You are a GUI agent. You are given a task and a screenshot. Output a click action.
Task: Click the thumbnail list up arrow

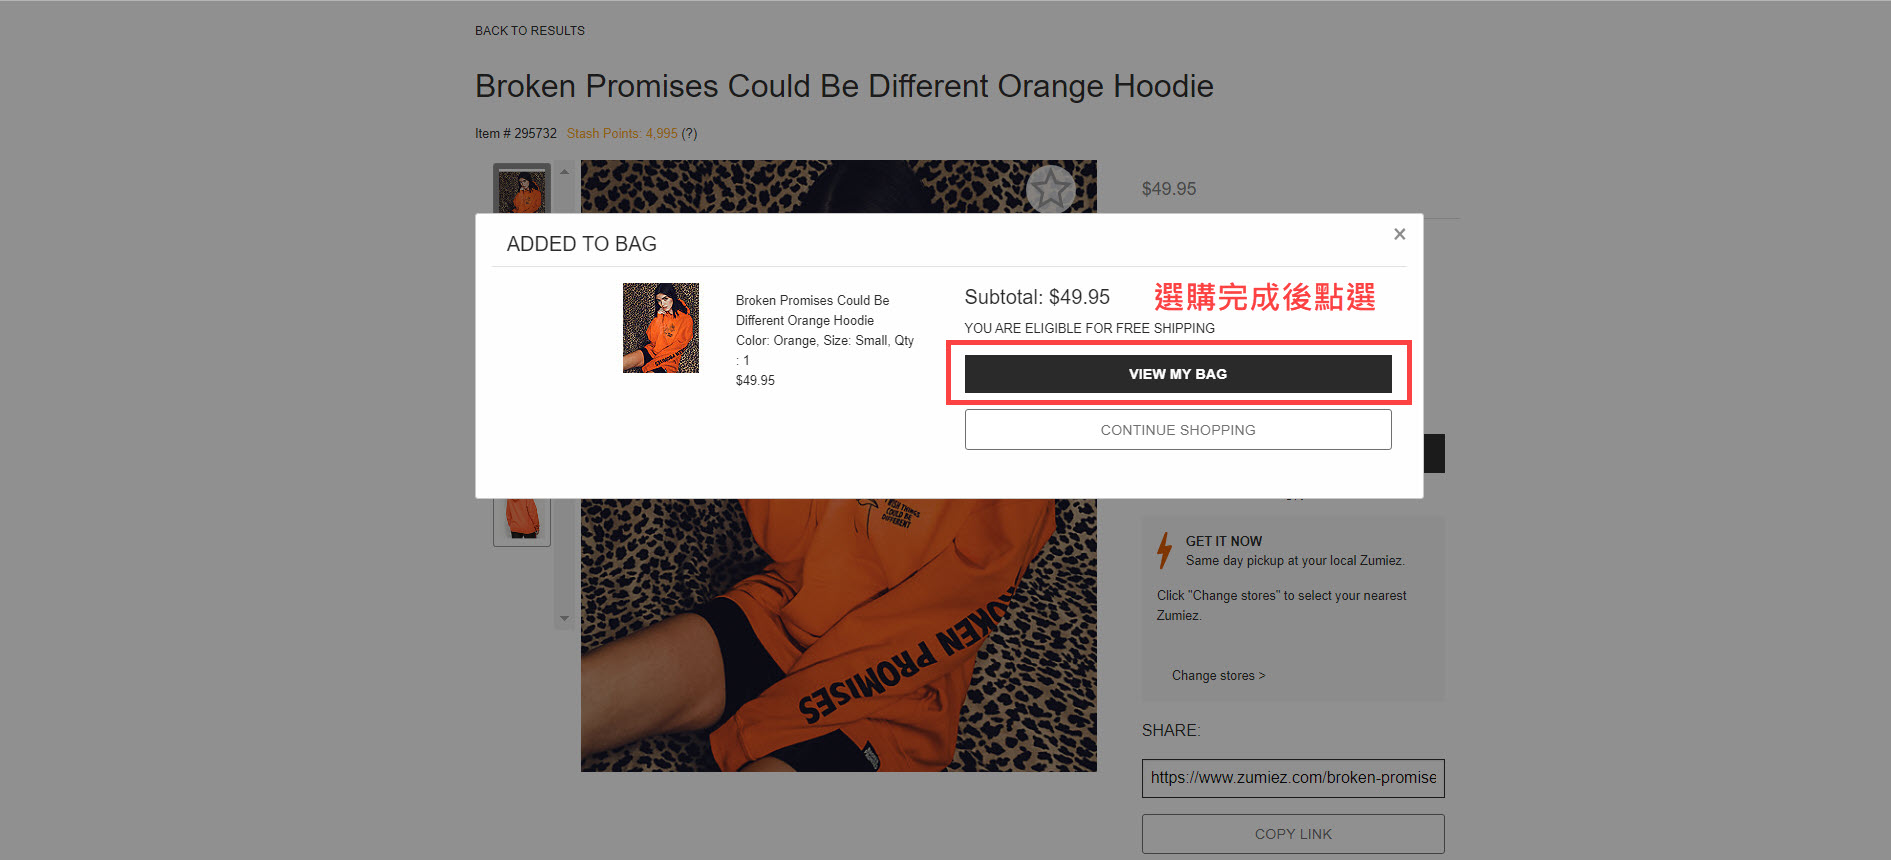coord(564,172)
